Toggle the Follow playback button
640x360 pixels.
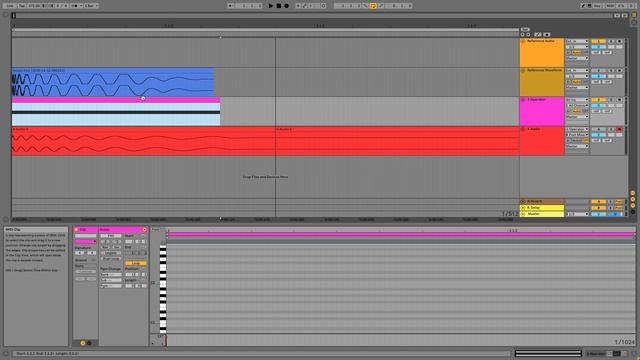[x=231, y=6]
